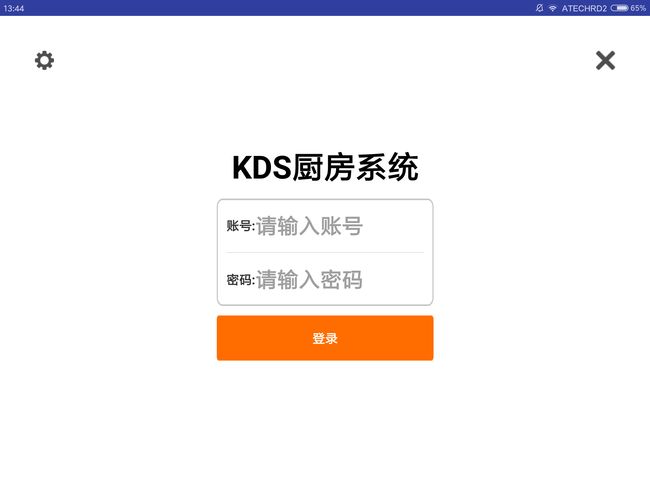
Task: Click the 登录 text on the orange button
Action: pyautogui.click(x=325, y=338)
